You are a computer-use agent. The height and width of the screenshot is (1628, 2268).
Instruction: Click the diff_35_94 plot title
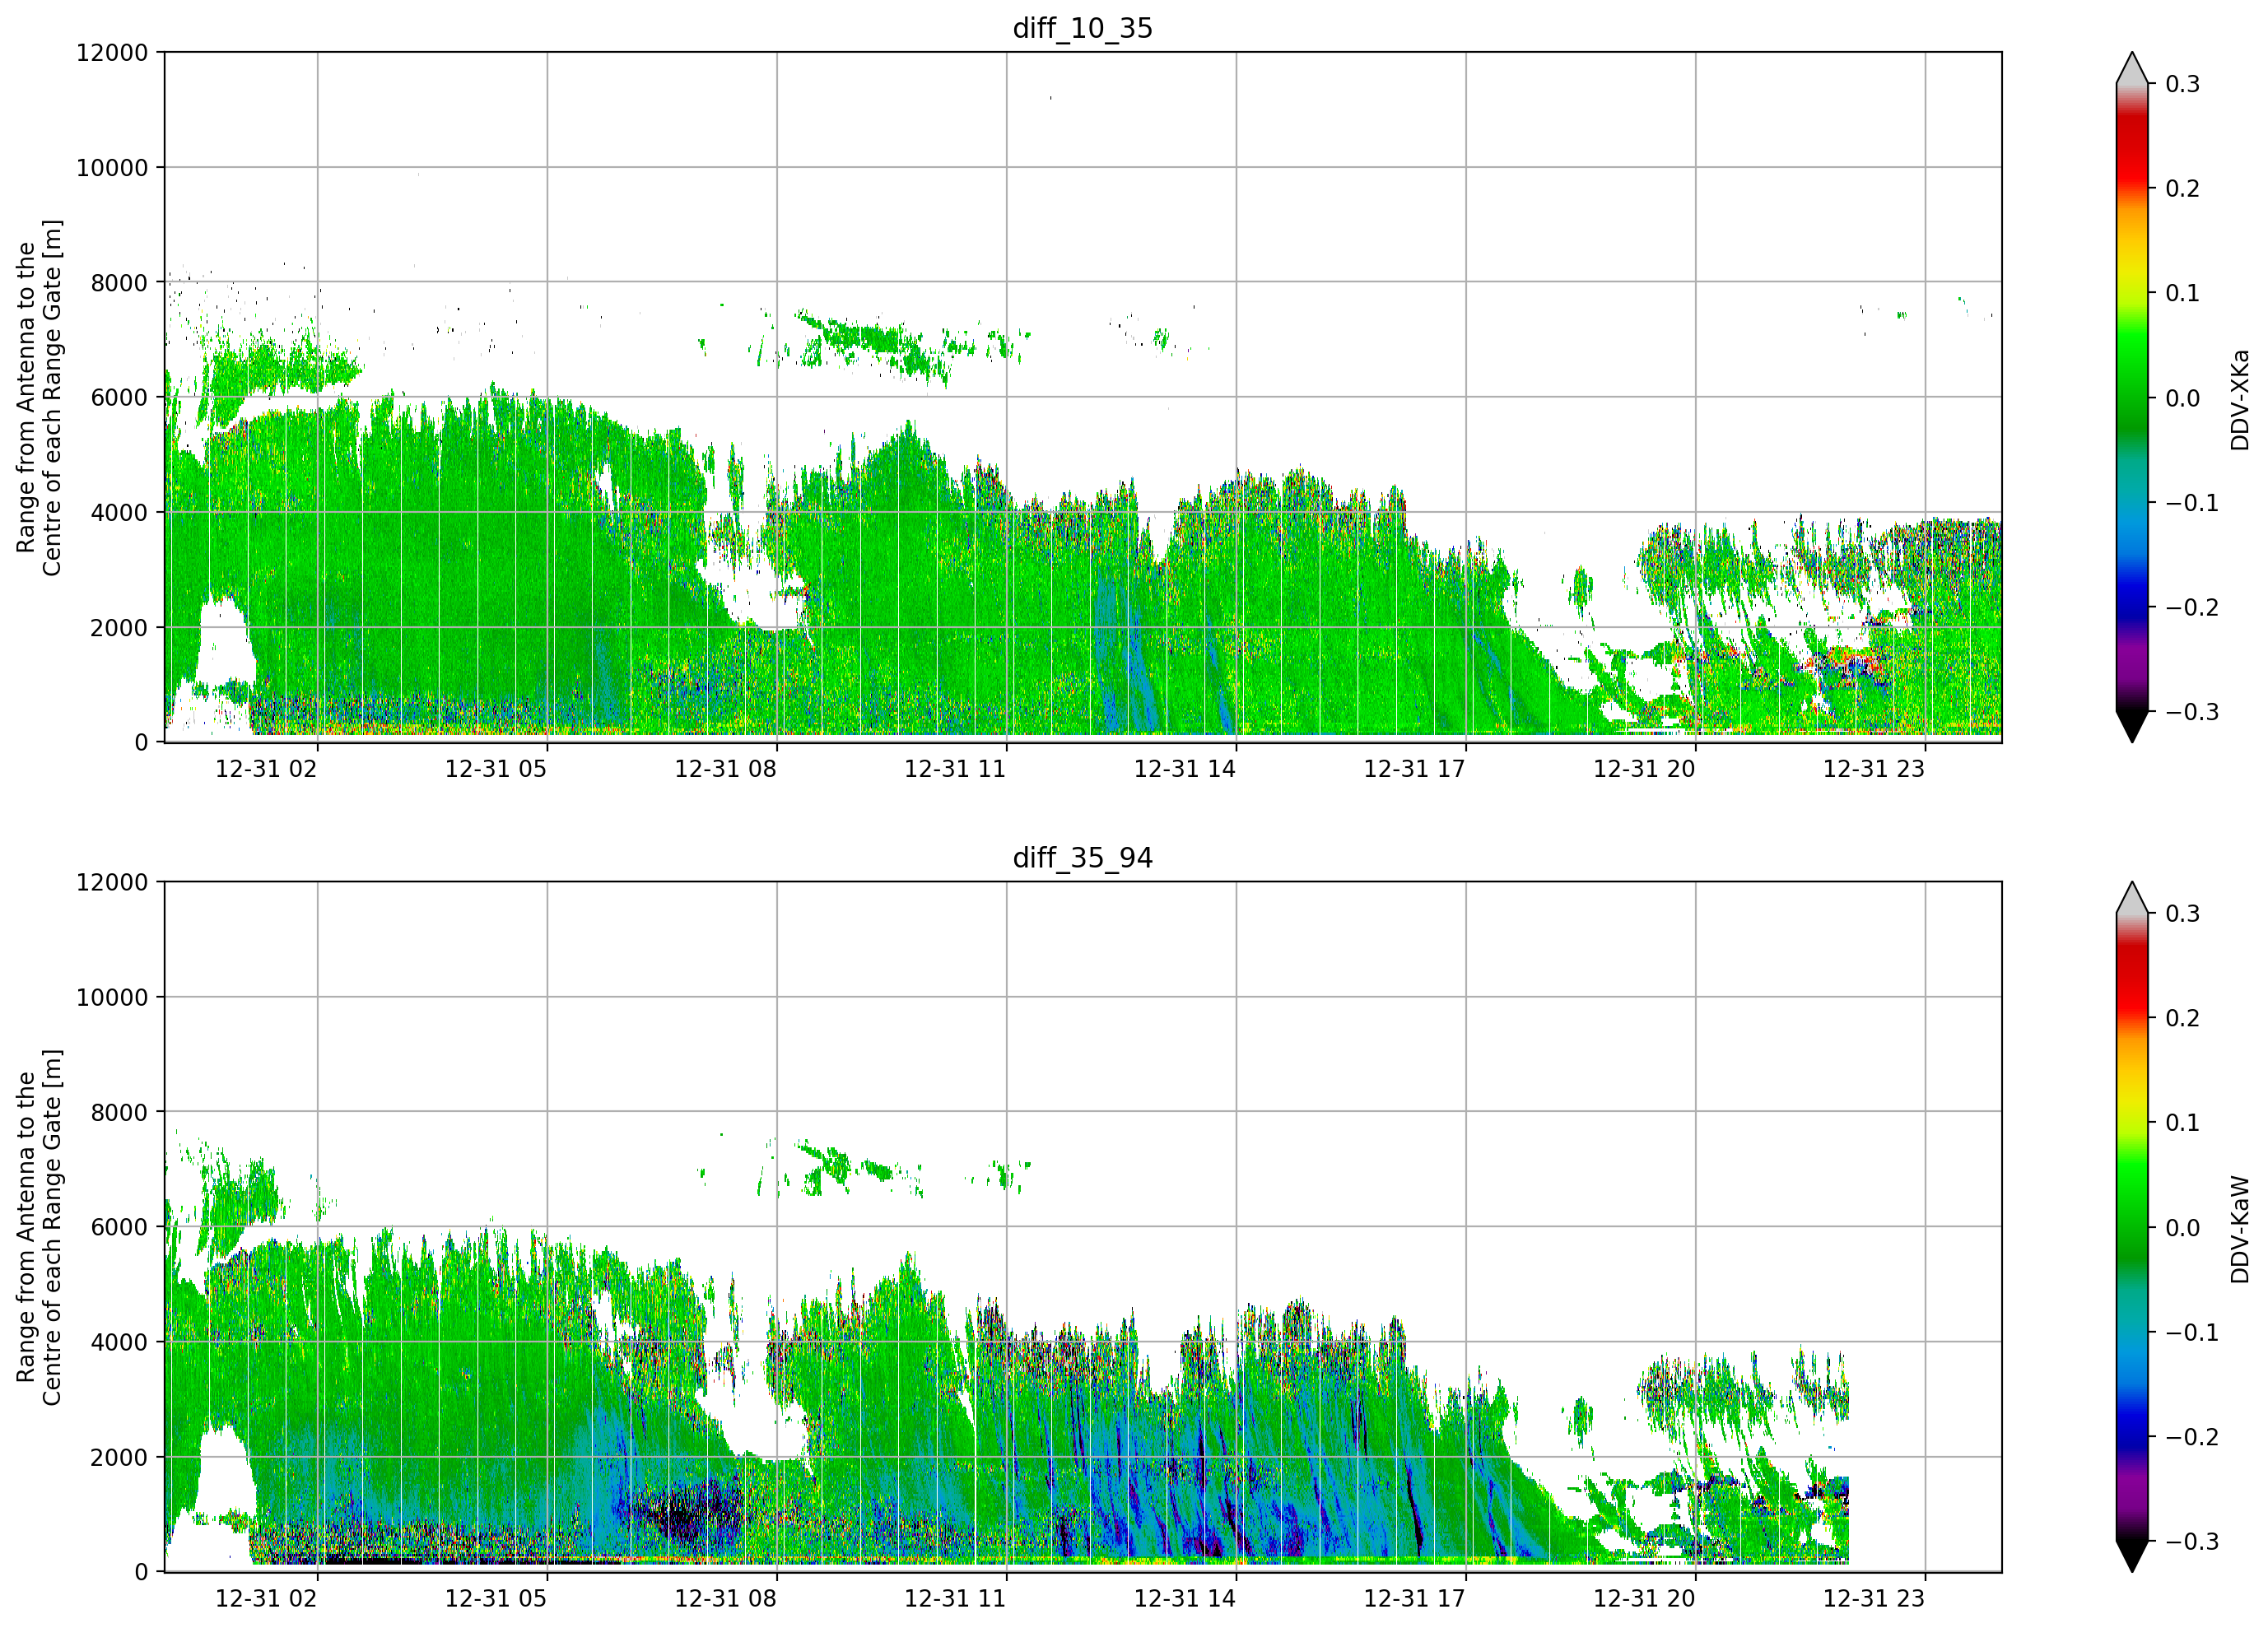1082,858
